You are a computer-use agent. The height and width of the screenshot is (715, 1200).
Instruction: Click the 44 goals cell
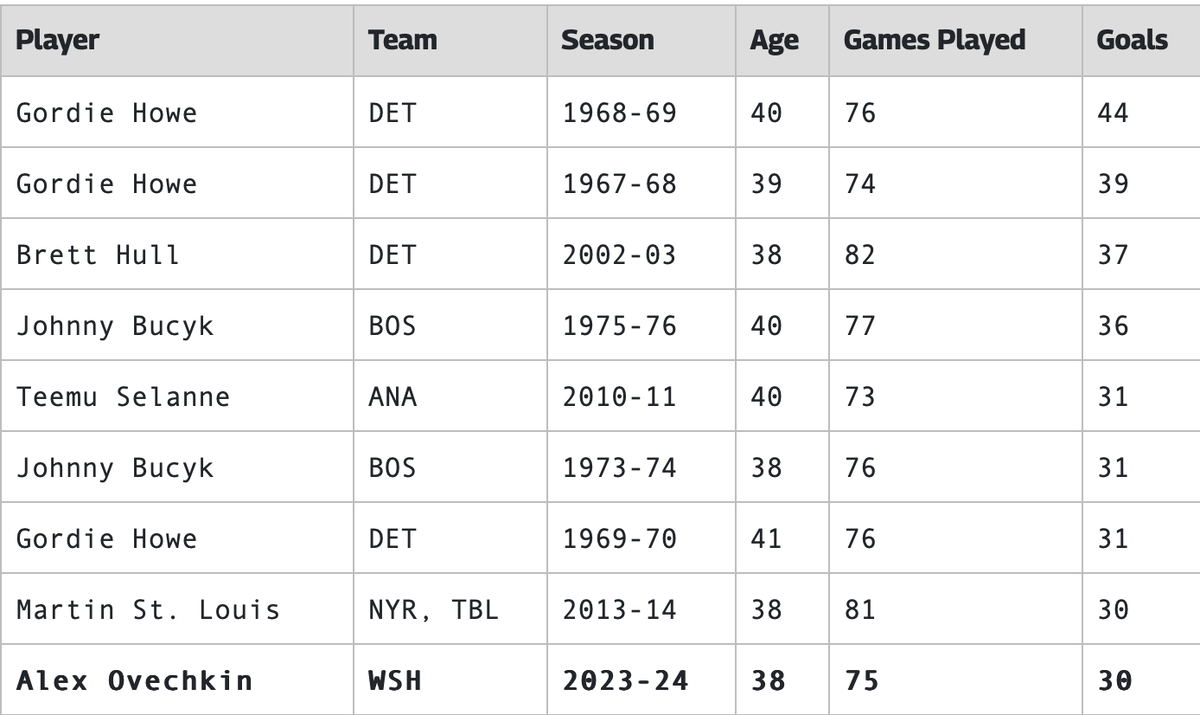pos(1112,113)
